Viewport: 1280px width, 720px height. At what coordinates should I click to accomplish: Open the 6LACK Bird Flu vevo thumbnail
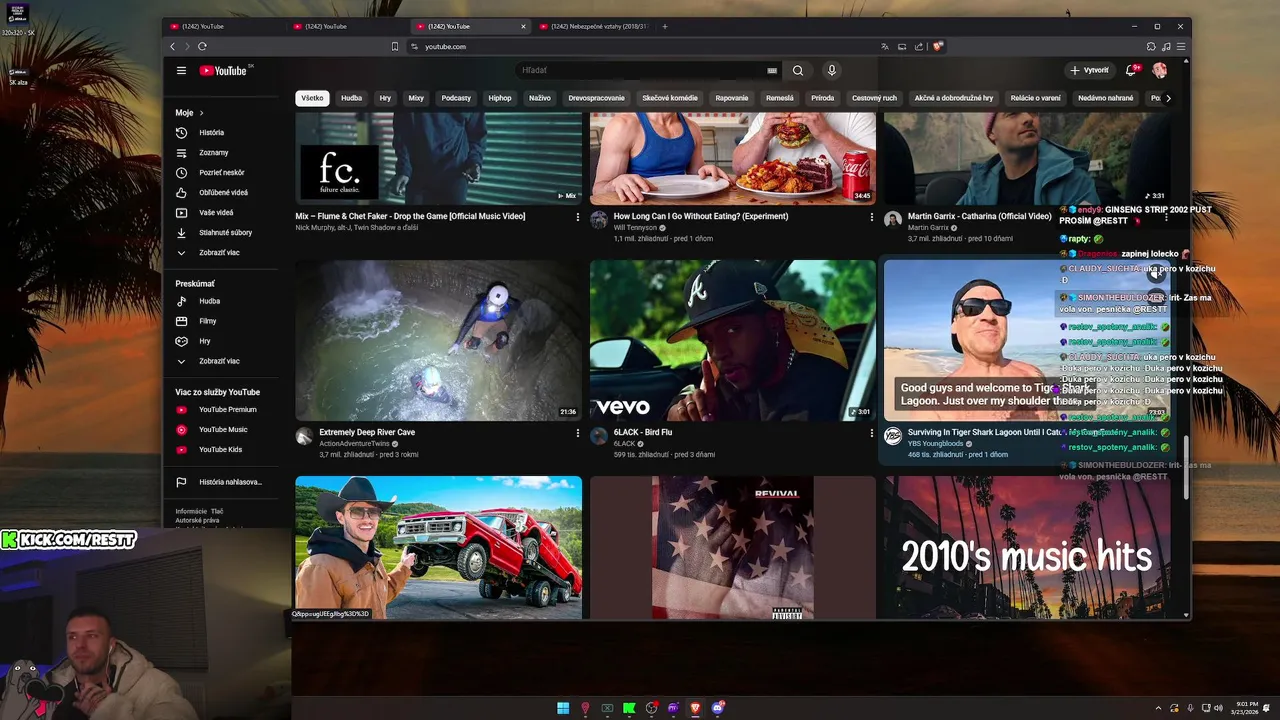[x=732, y=340]
